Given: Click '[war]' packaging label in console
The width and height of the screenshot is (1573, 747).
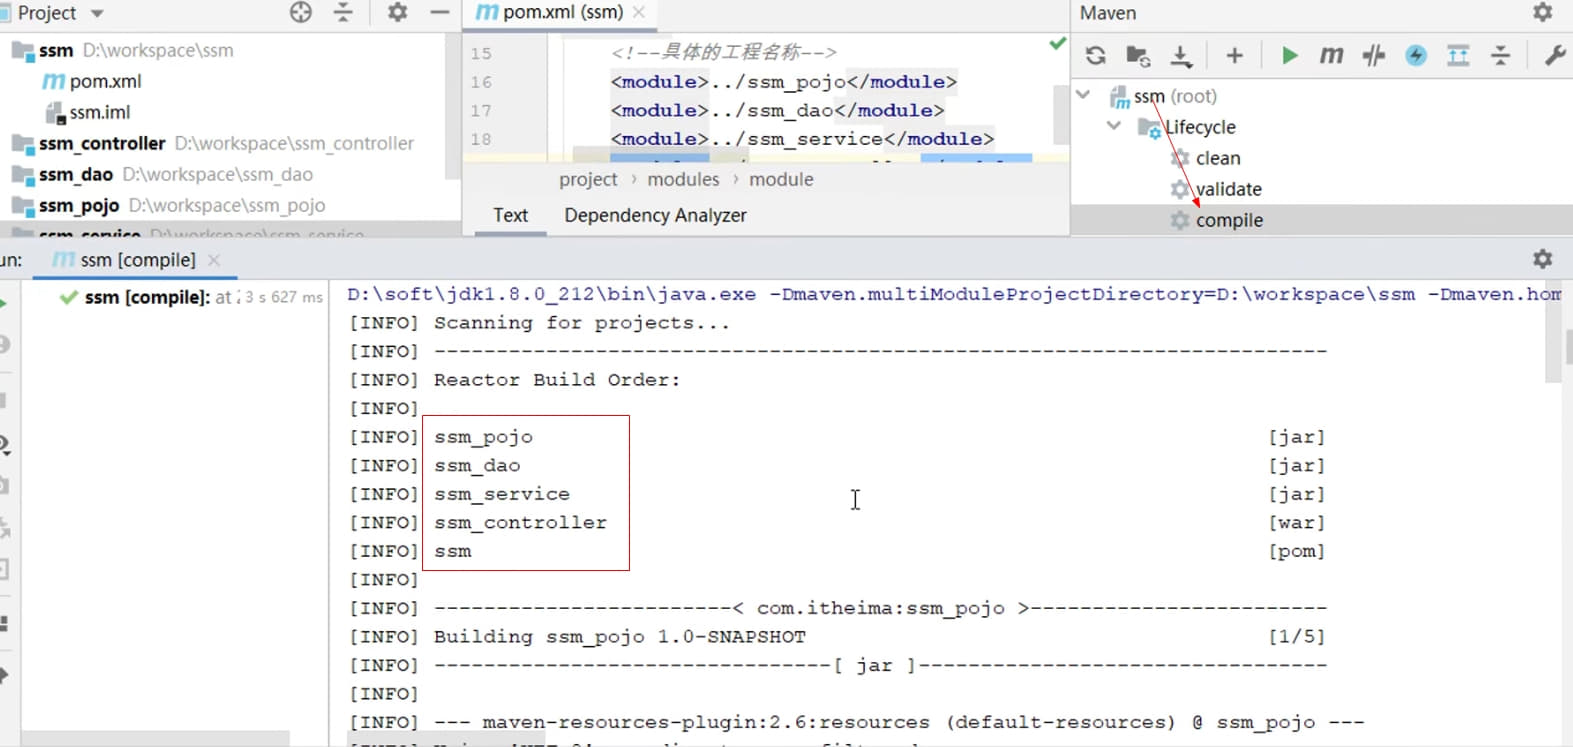Looking at the screenshot, I should 1296,523.
